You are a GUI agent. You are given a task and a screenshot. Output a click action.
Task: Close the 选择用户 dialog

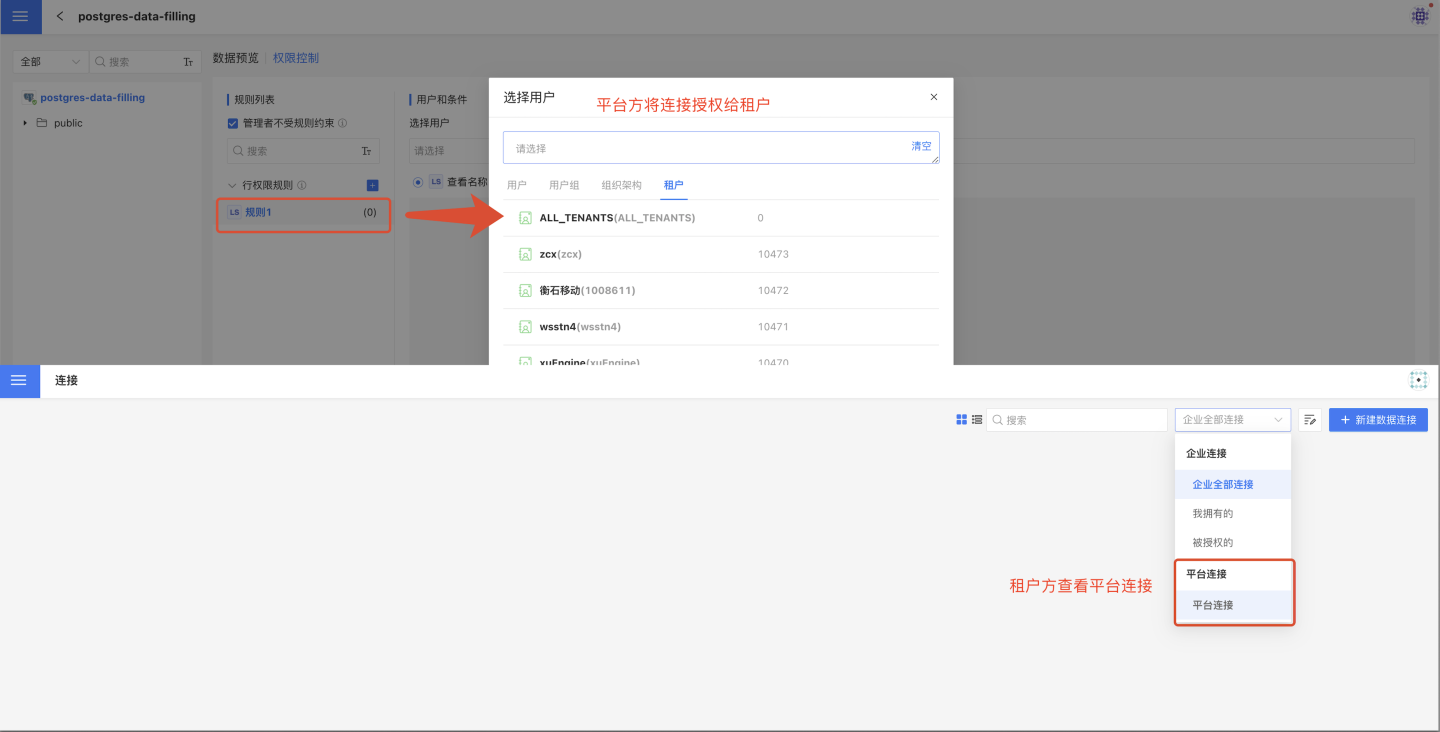pyautogui.click(x=934, y=97)
